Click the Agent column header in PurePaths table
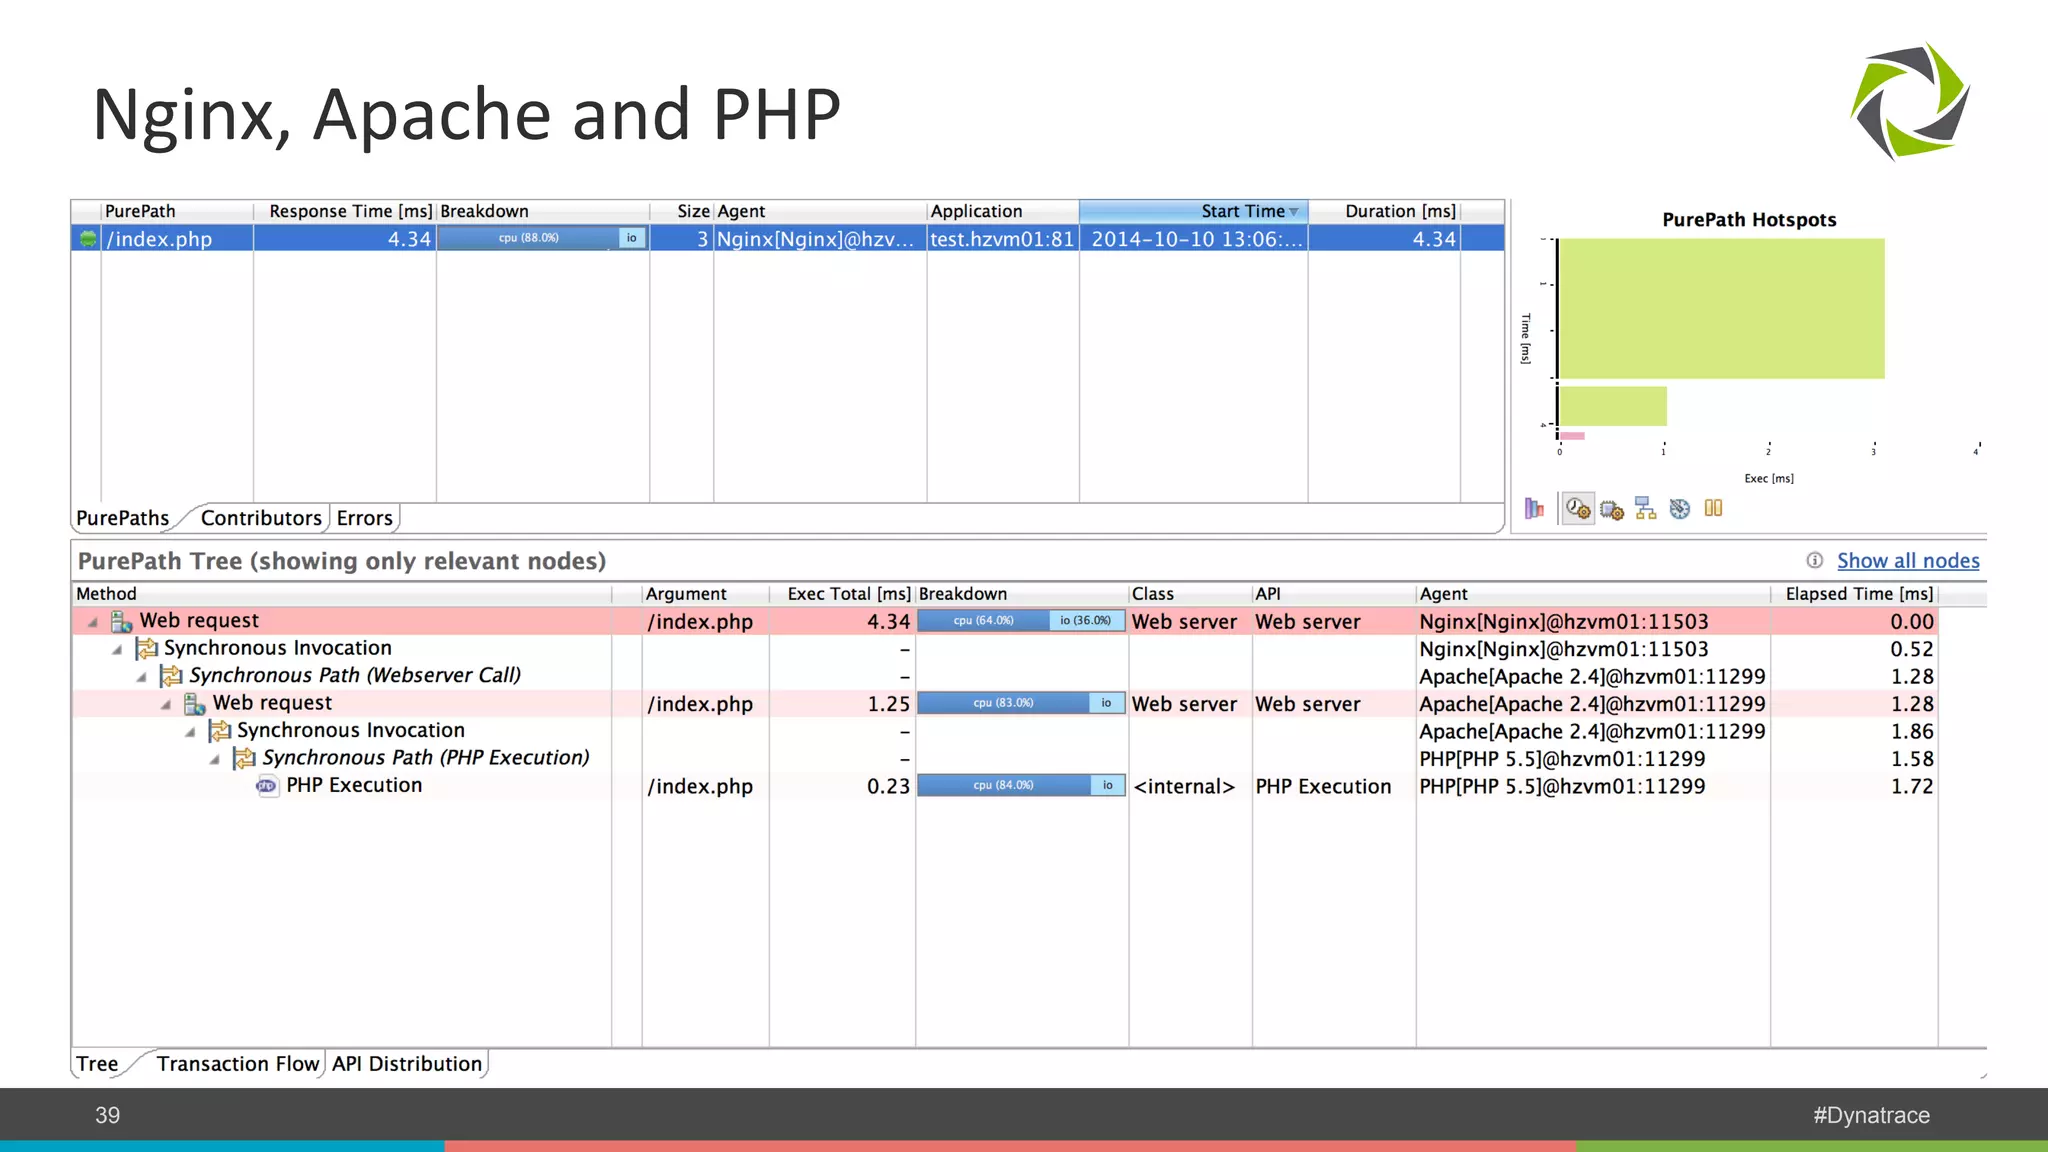The width and height of the screenshot is (2048, 1152). pos(820,211)
